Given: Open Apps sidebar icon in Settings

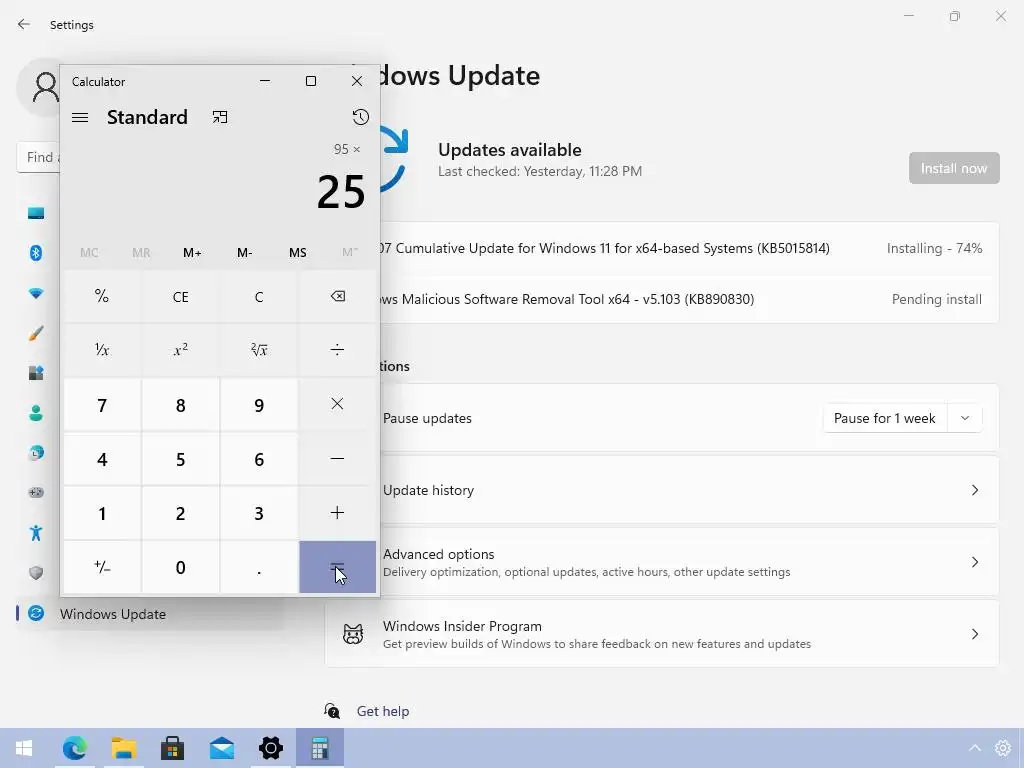Looking at the screenshot, I should click(36, 373).
